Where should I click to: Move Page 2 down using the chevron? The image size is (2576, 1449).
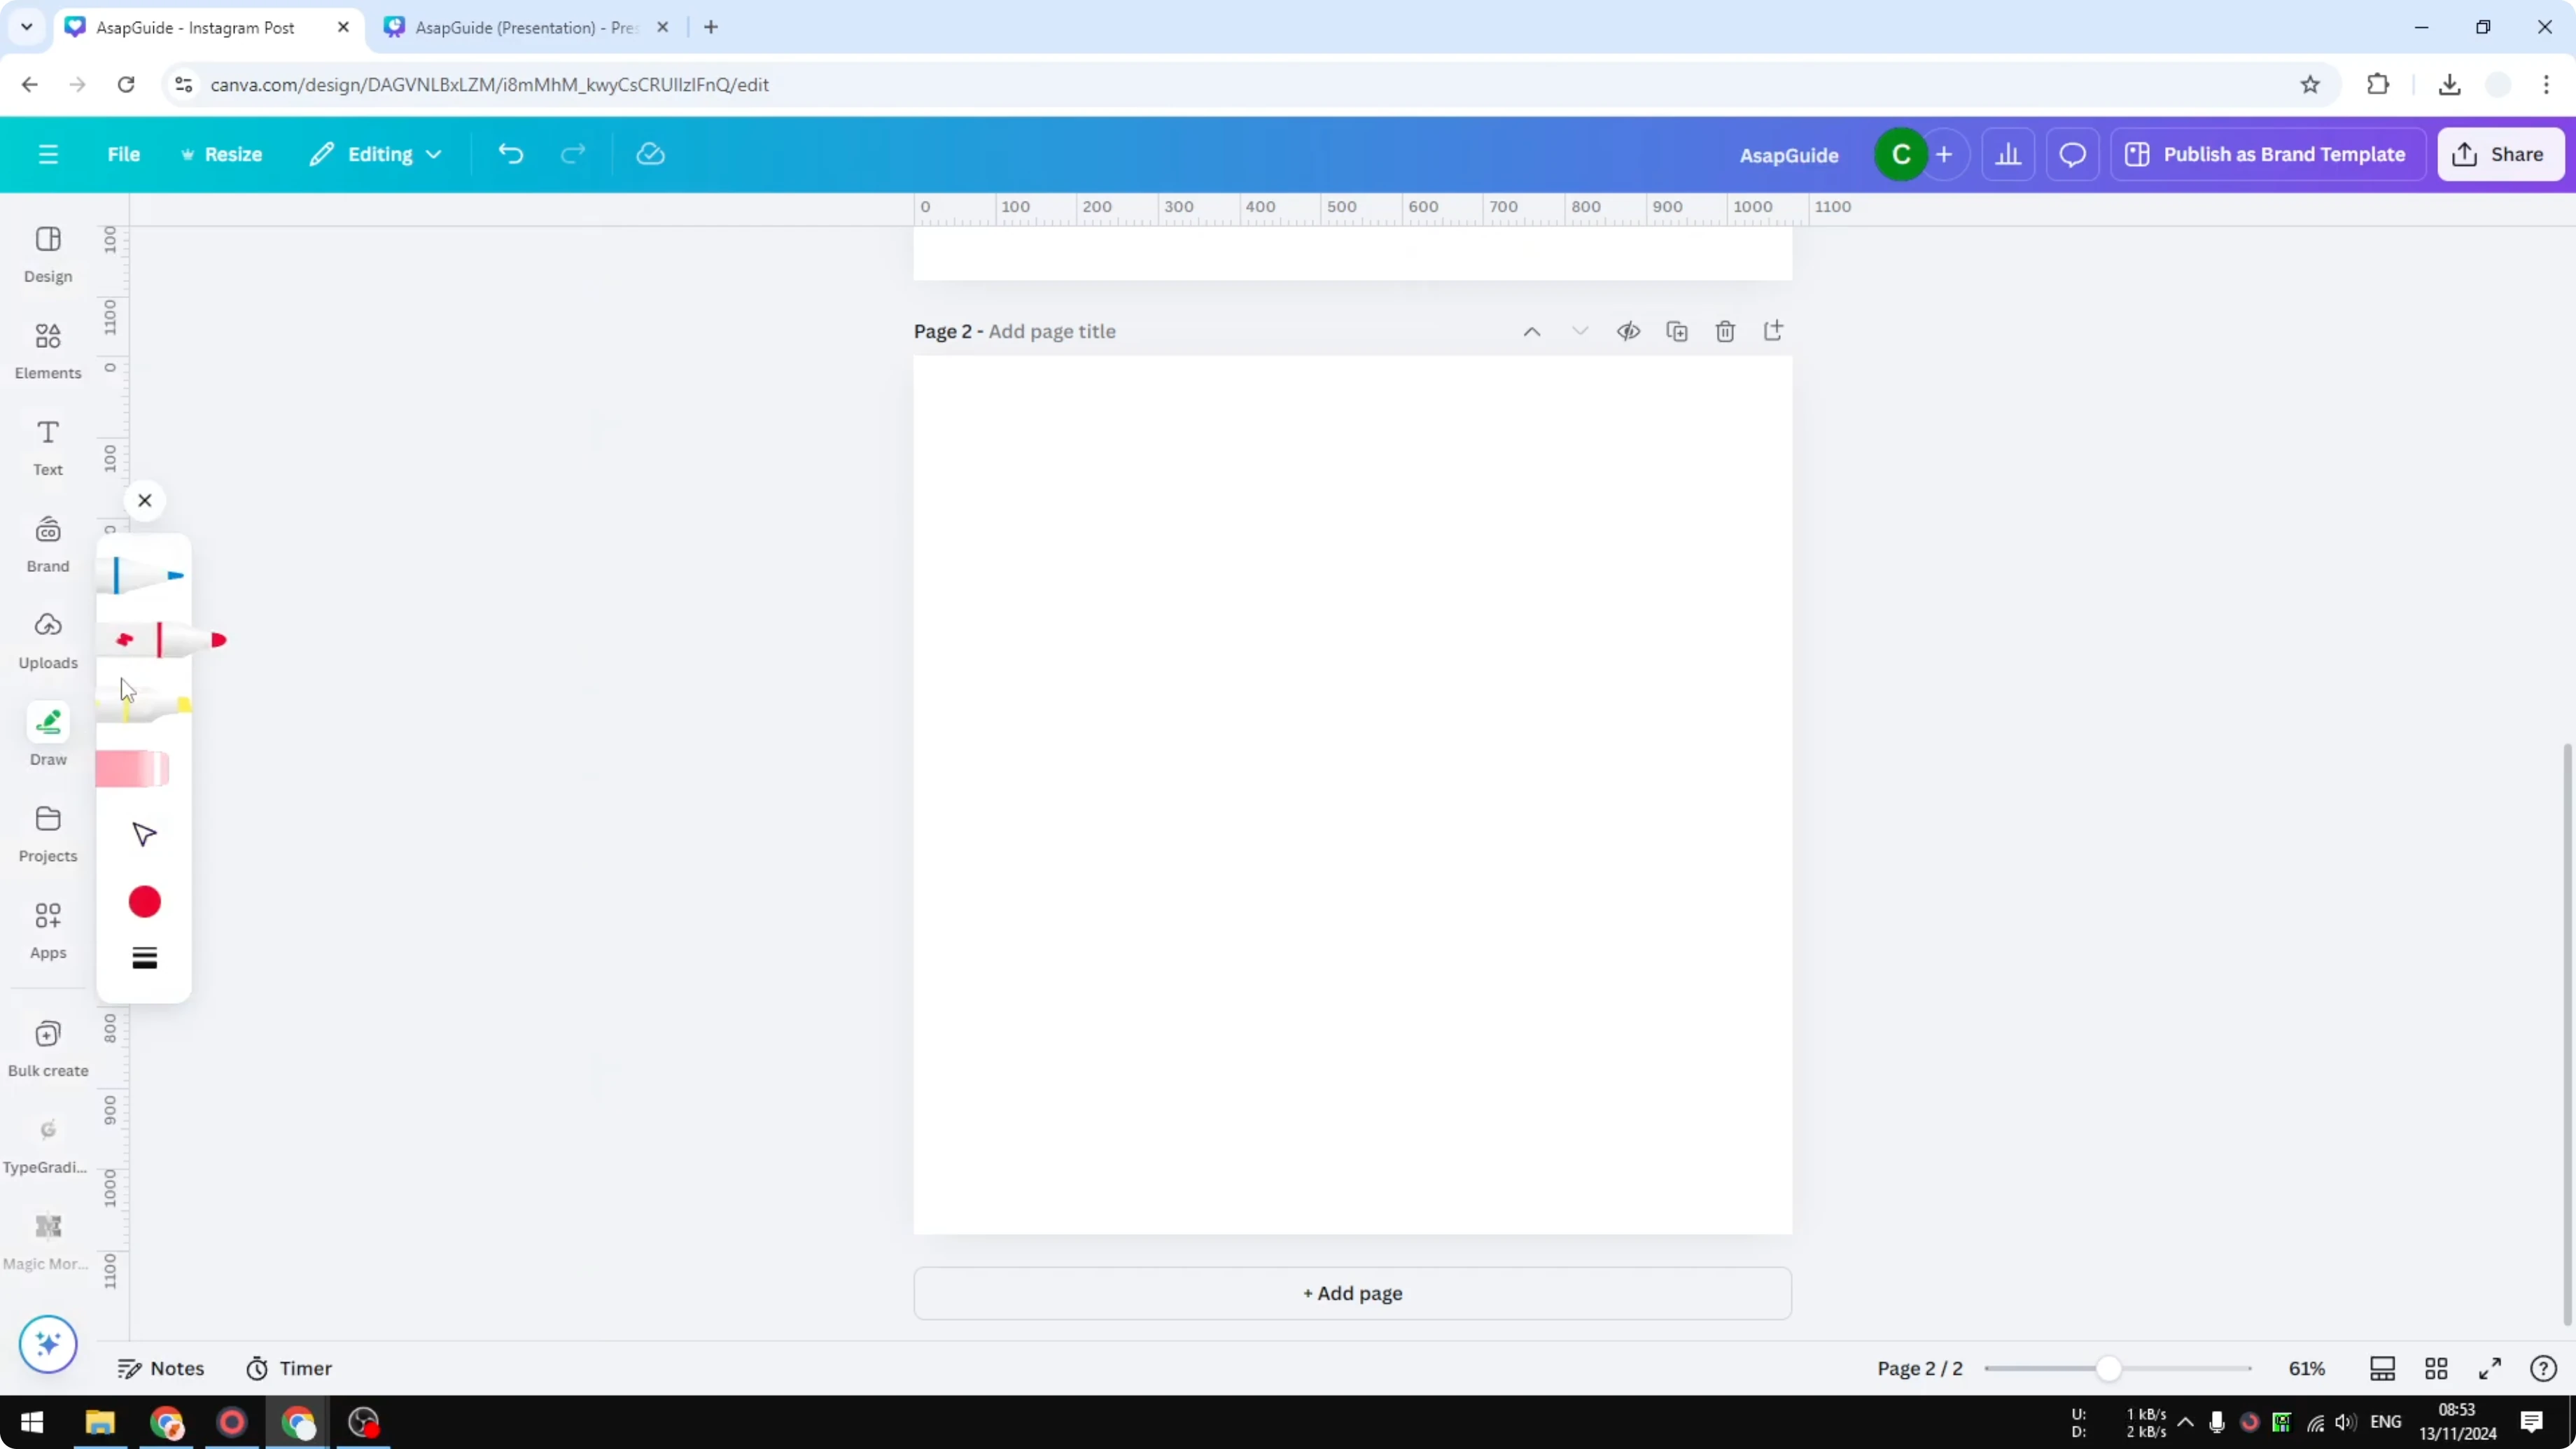click(x=1580, y=331)
